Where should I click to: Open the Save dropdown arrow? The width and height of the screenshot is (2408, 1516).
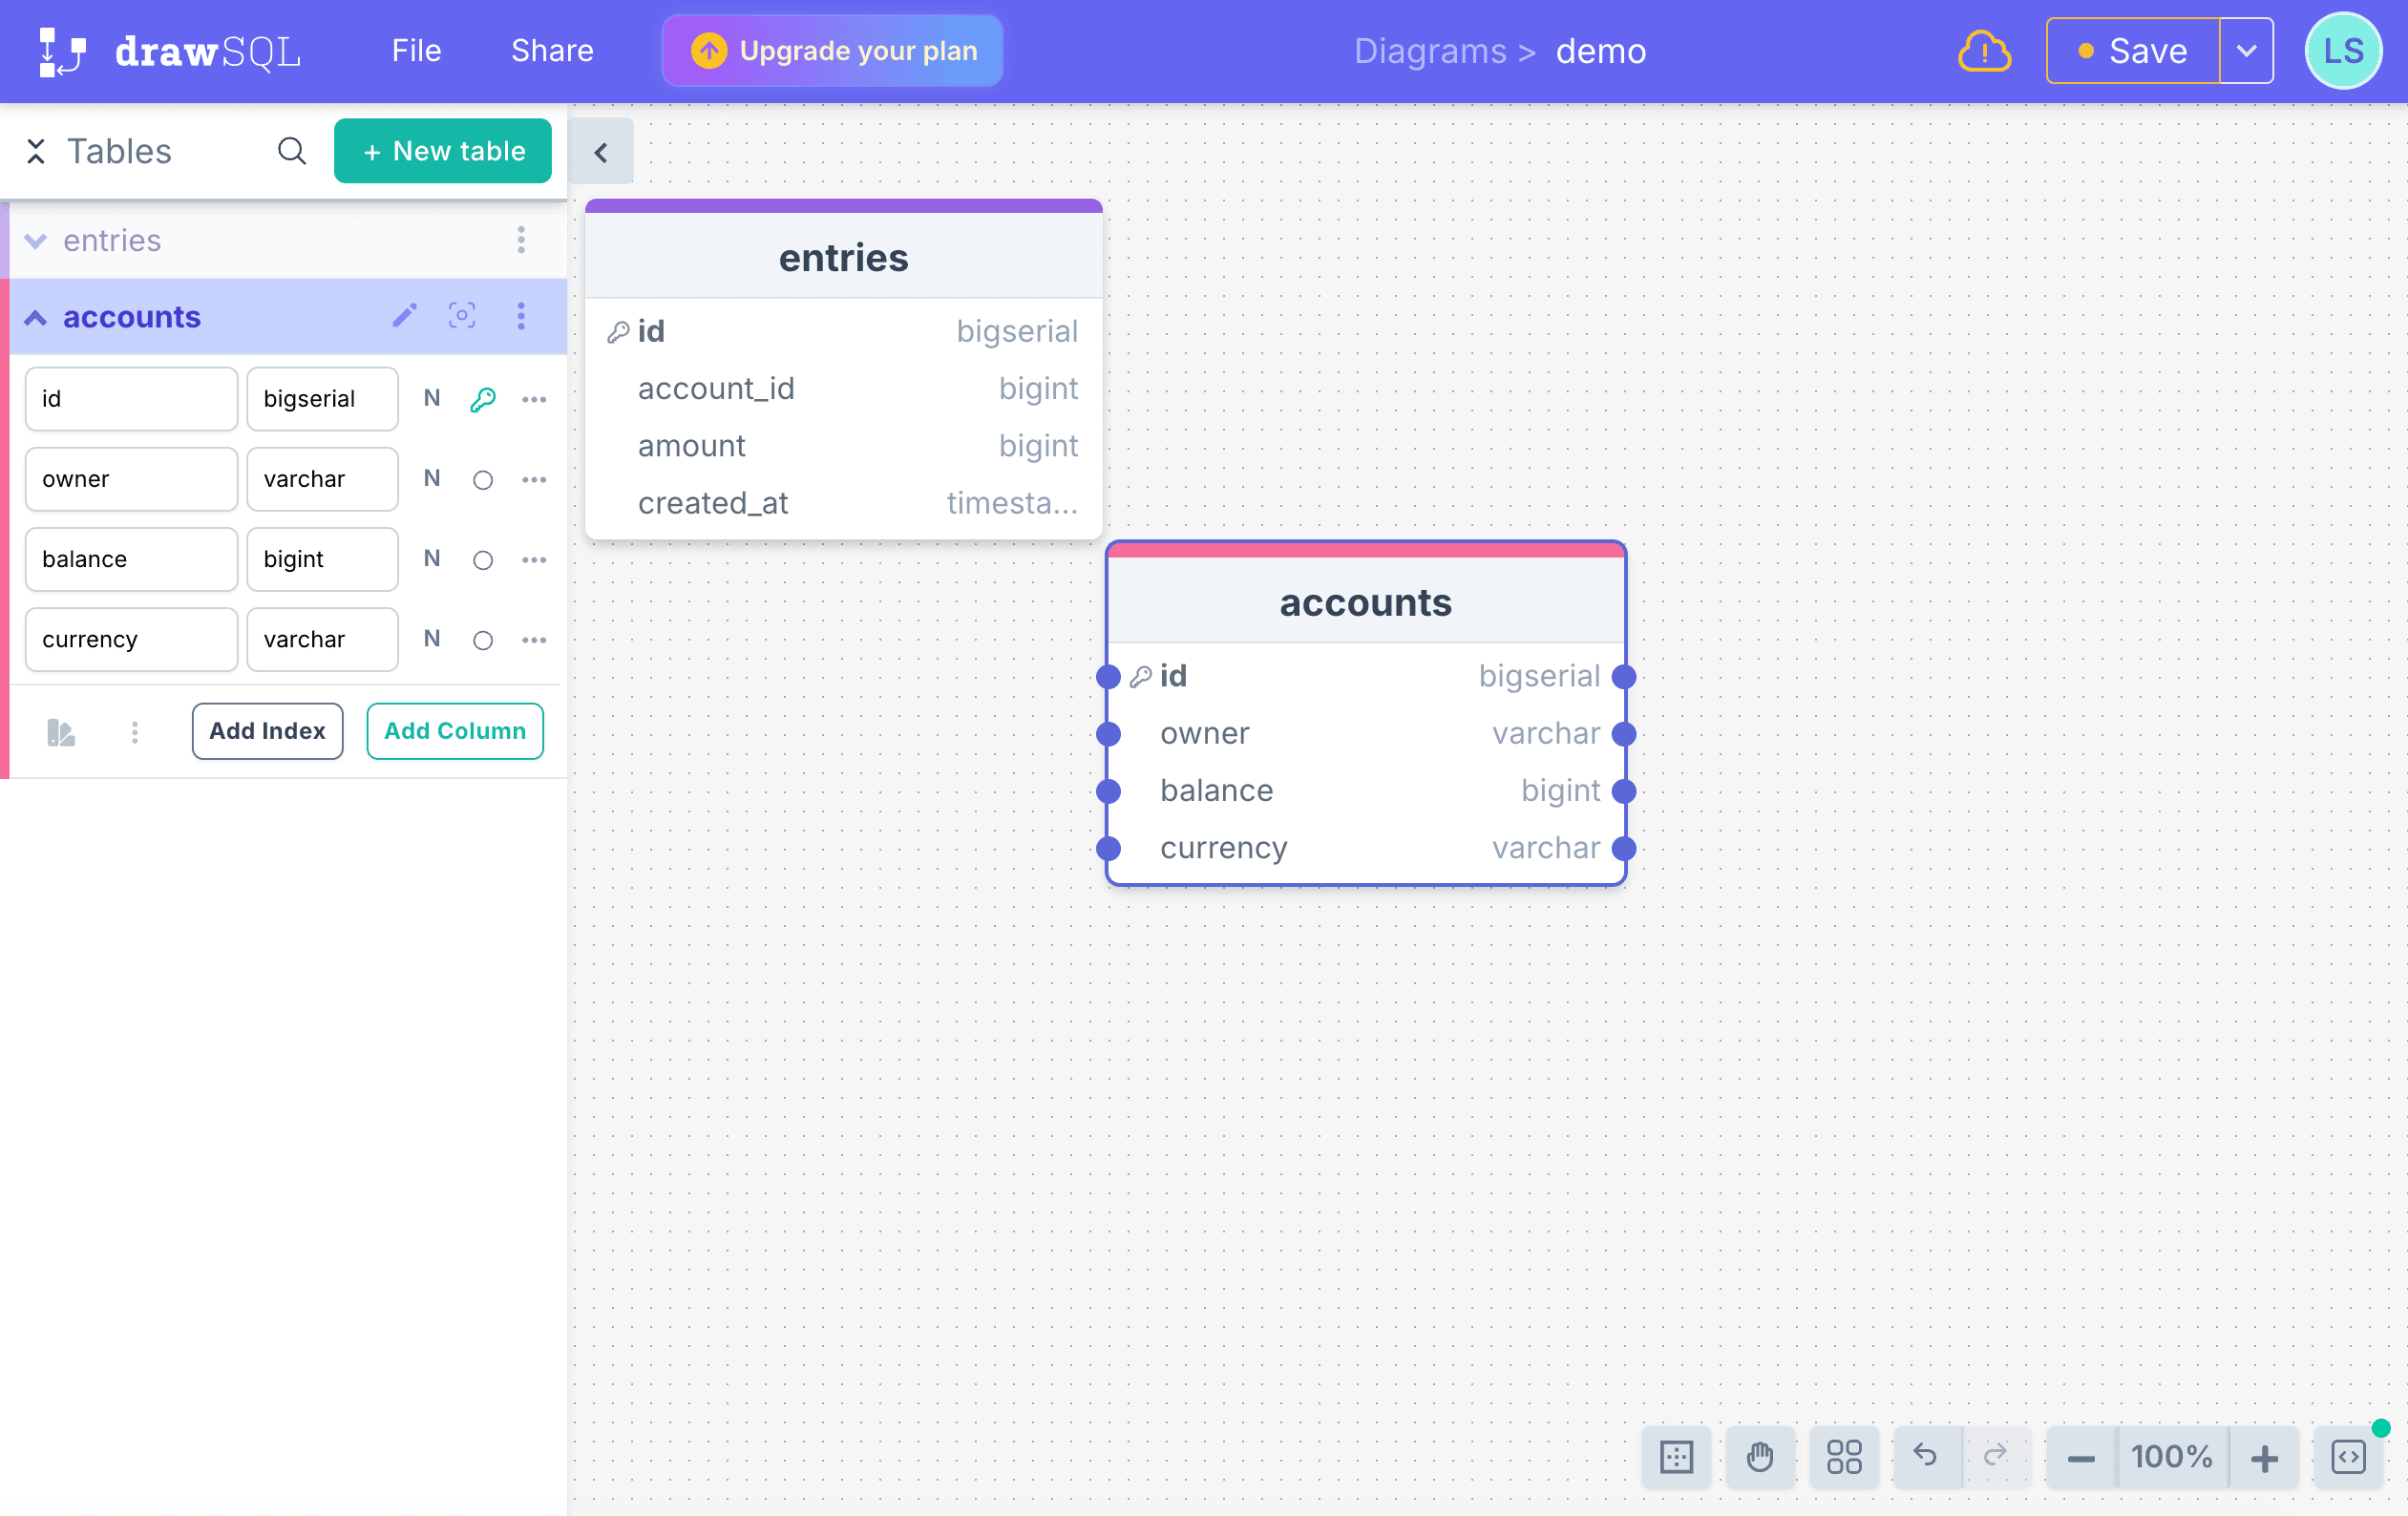(2246, 51)
